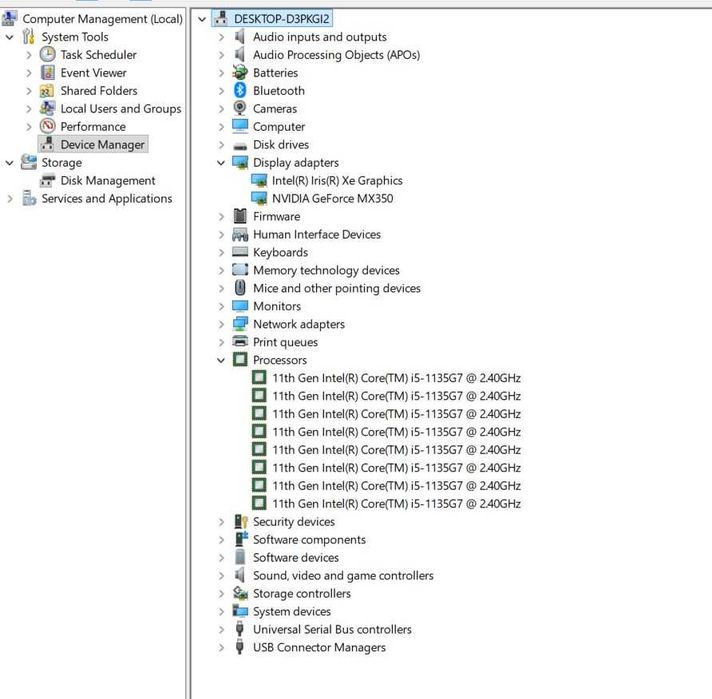Screen dimensions: 712x699
Task: Click the Storage controllers icon
Action: click(x=240, y=593)
